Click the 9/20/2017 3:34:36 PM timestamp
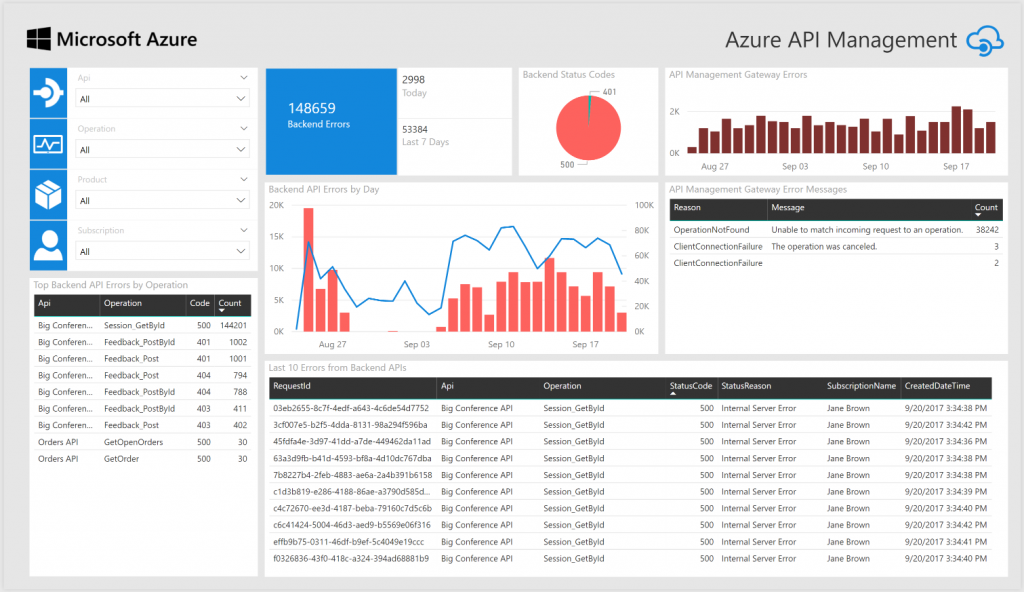1024x592 pixels. click(x=946, y=442)
